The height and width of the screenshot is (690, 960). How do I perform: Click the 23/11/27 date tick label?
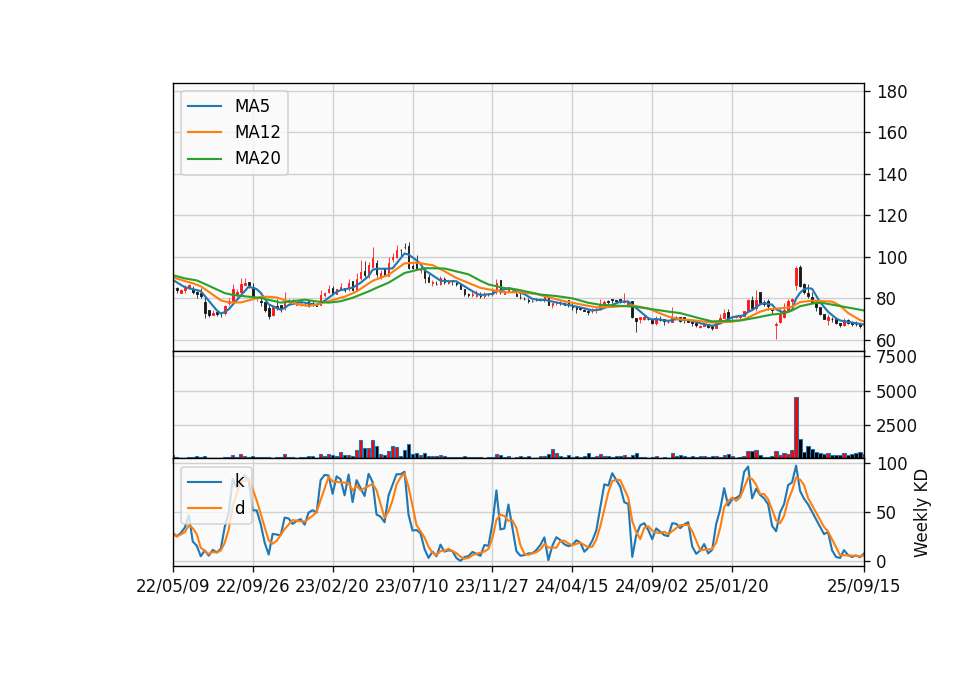click(492, 586)
